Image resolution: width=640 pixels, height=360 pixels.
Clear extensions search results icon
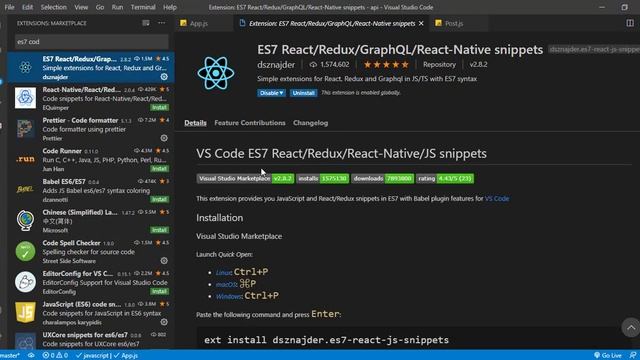coord(146,23)
